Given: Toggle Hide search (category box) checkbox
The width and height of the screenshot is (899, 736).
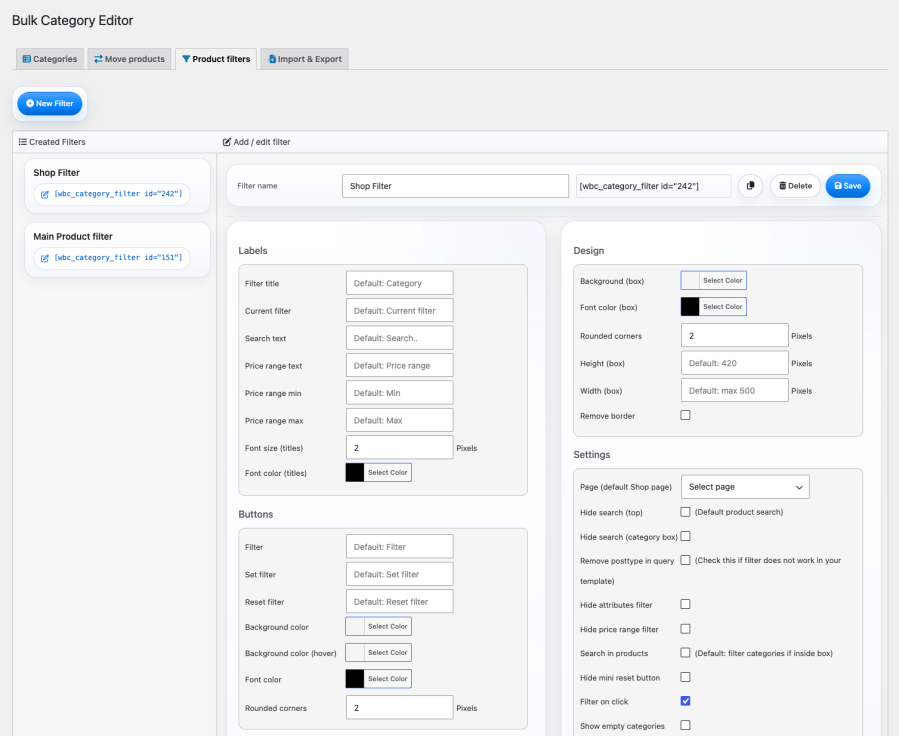Looking at the screenshot, I should 685,537.
